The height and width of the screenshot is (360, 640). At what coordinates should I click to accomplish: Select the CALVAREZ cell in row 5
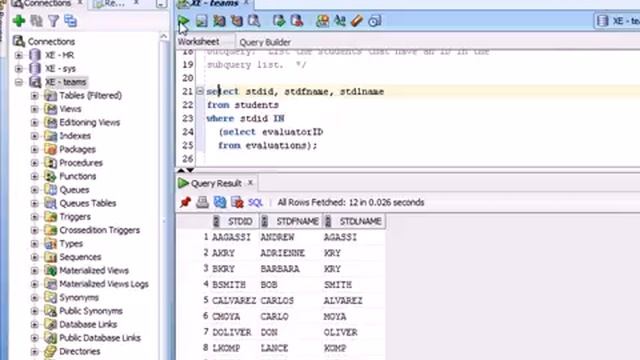[x=234, y=301]
